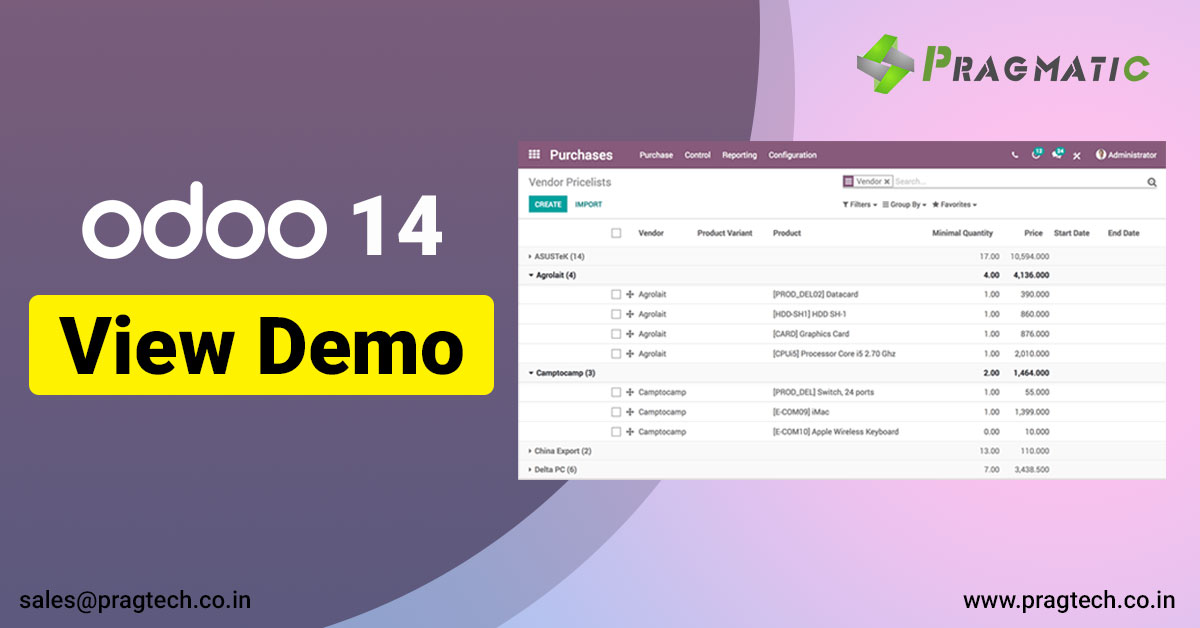Click drag handle of Switch, 24 ports row

(x=630, y=393)
